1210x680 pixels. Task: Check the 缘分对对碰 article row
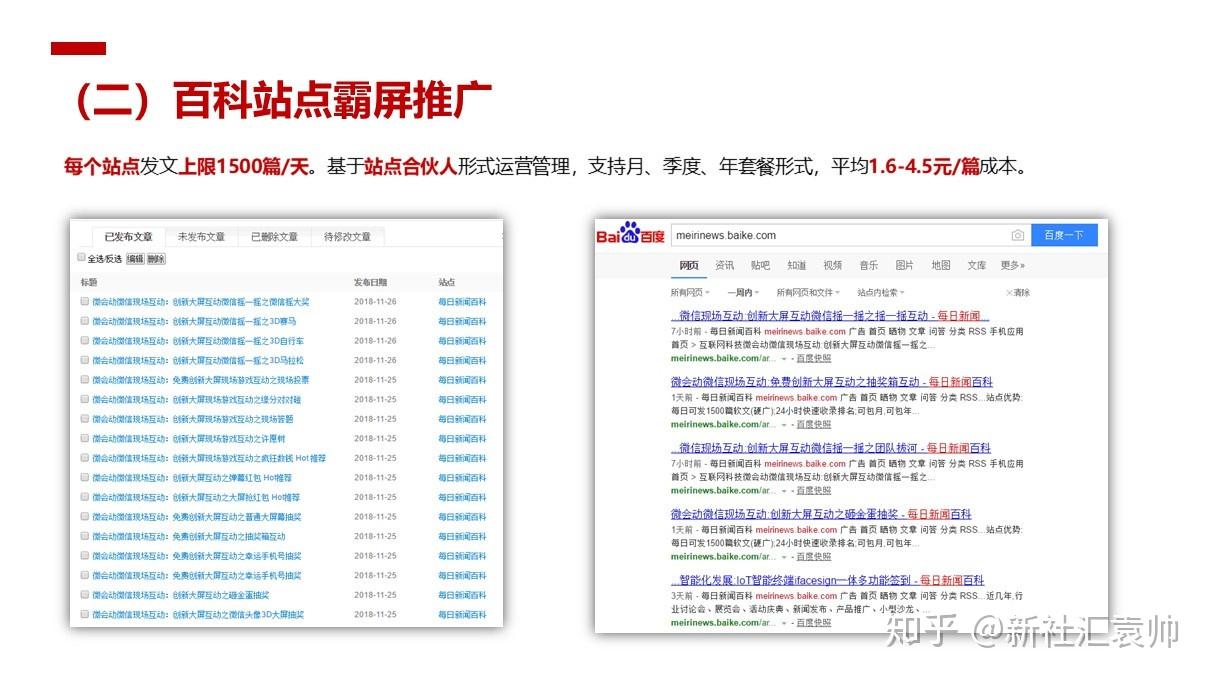click(85, 399)
